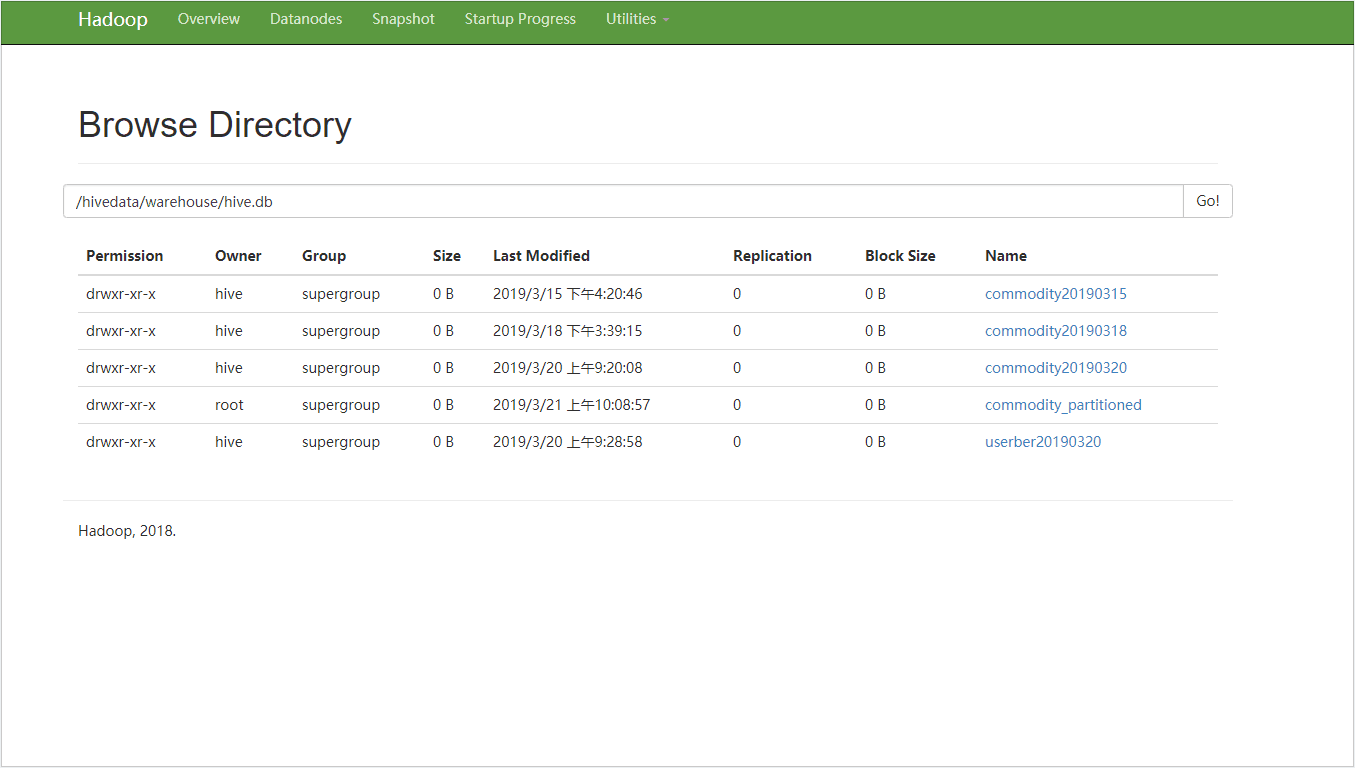Open the Startup Progress page

click(520, 18)
